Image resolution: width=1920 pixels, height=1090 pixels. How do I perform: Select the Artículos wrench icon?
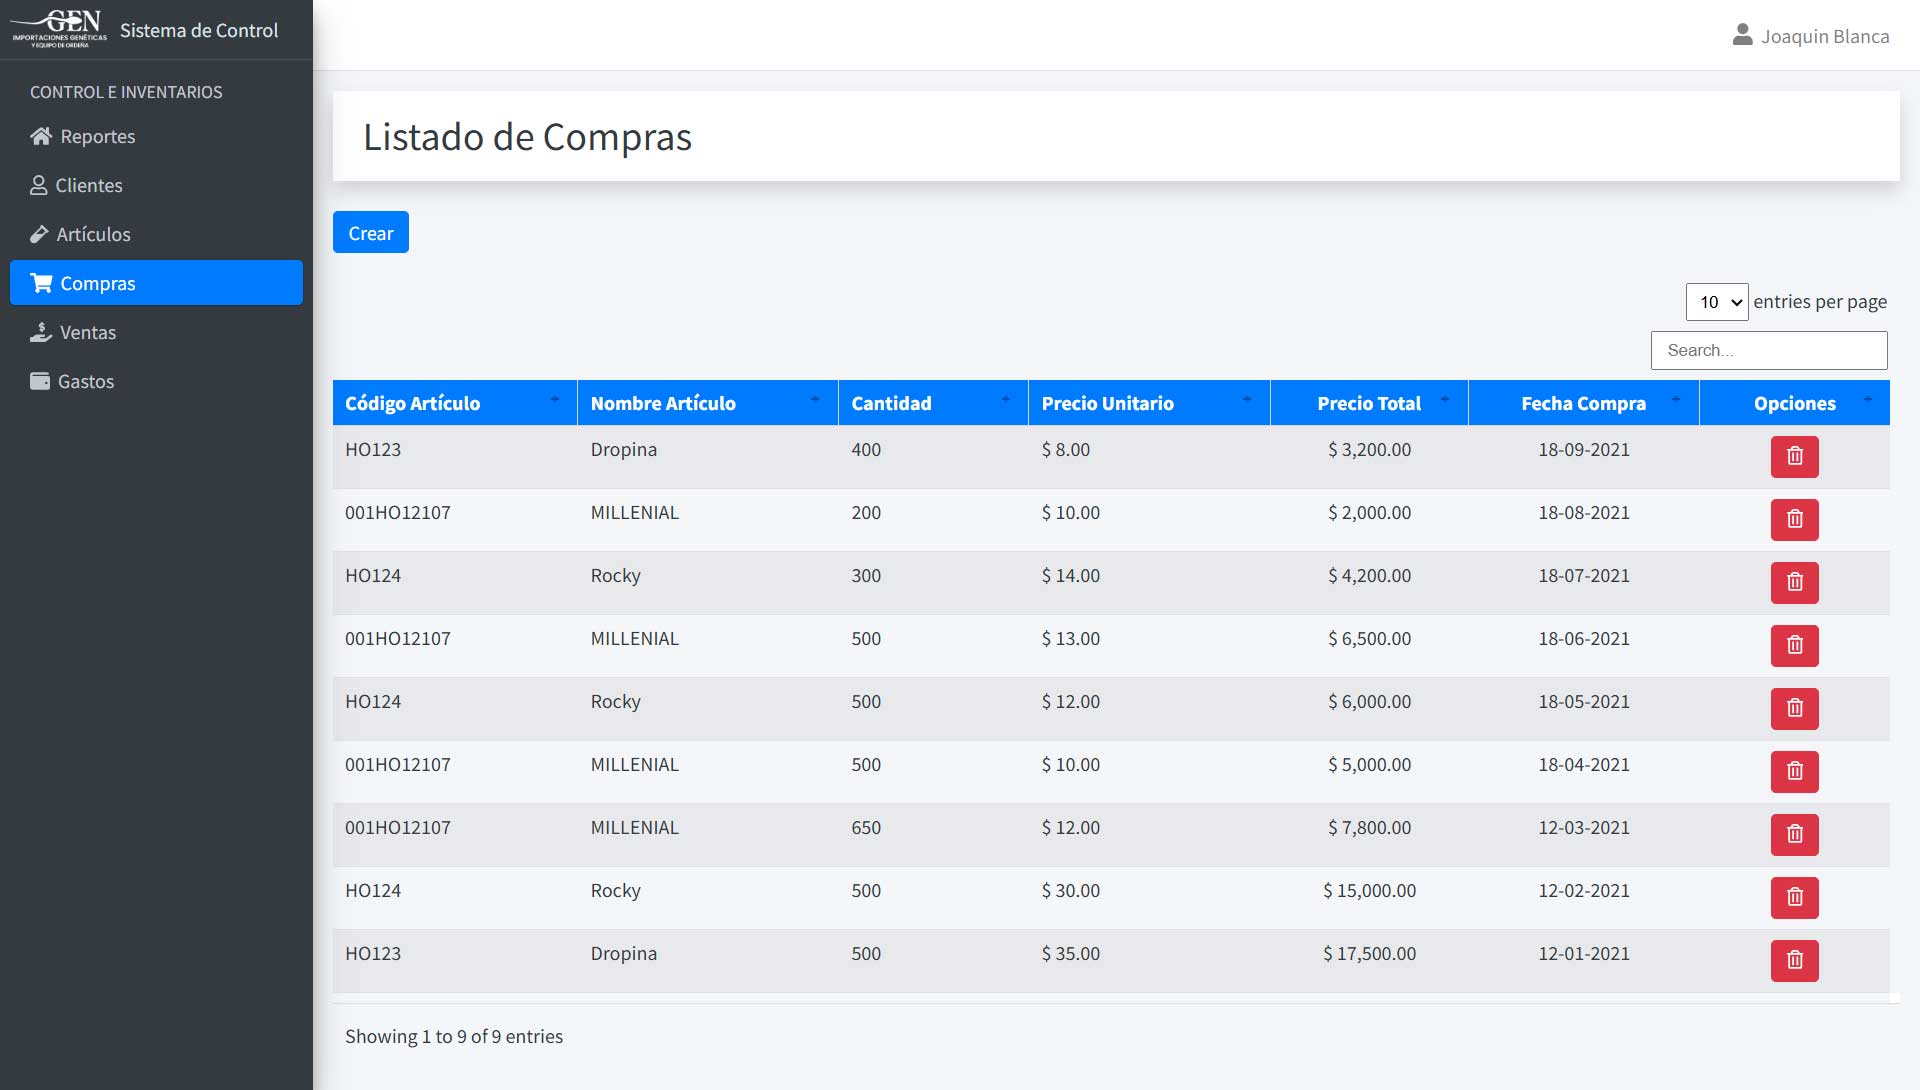coord(38,234)
